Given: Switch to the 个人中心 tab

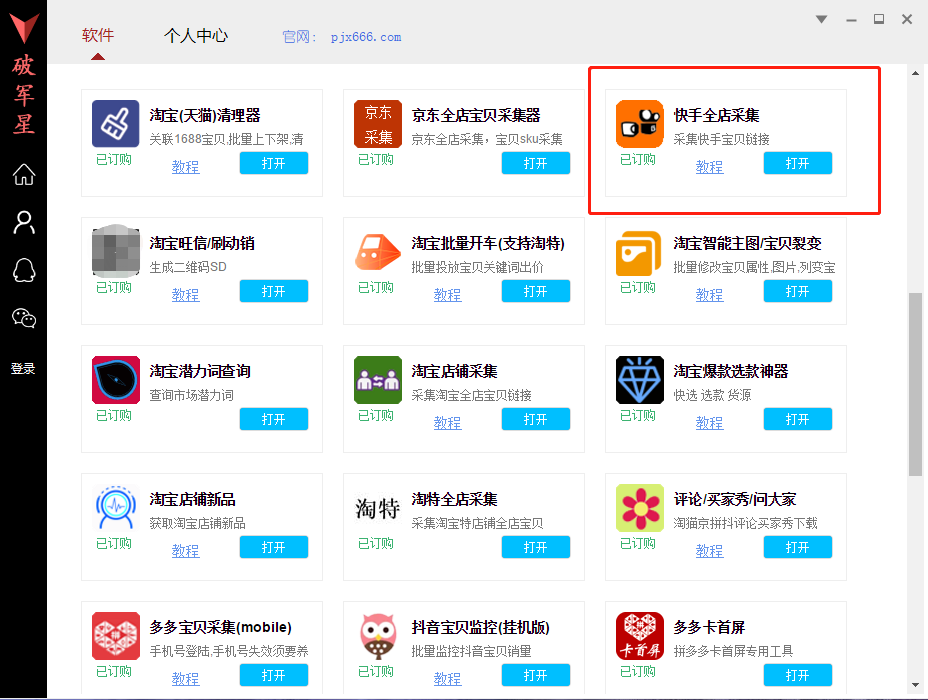Looking at the screenshot, I should [x=196, y=36].
